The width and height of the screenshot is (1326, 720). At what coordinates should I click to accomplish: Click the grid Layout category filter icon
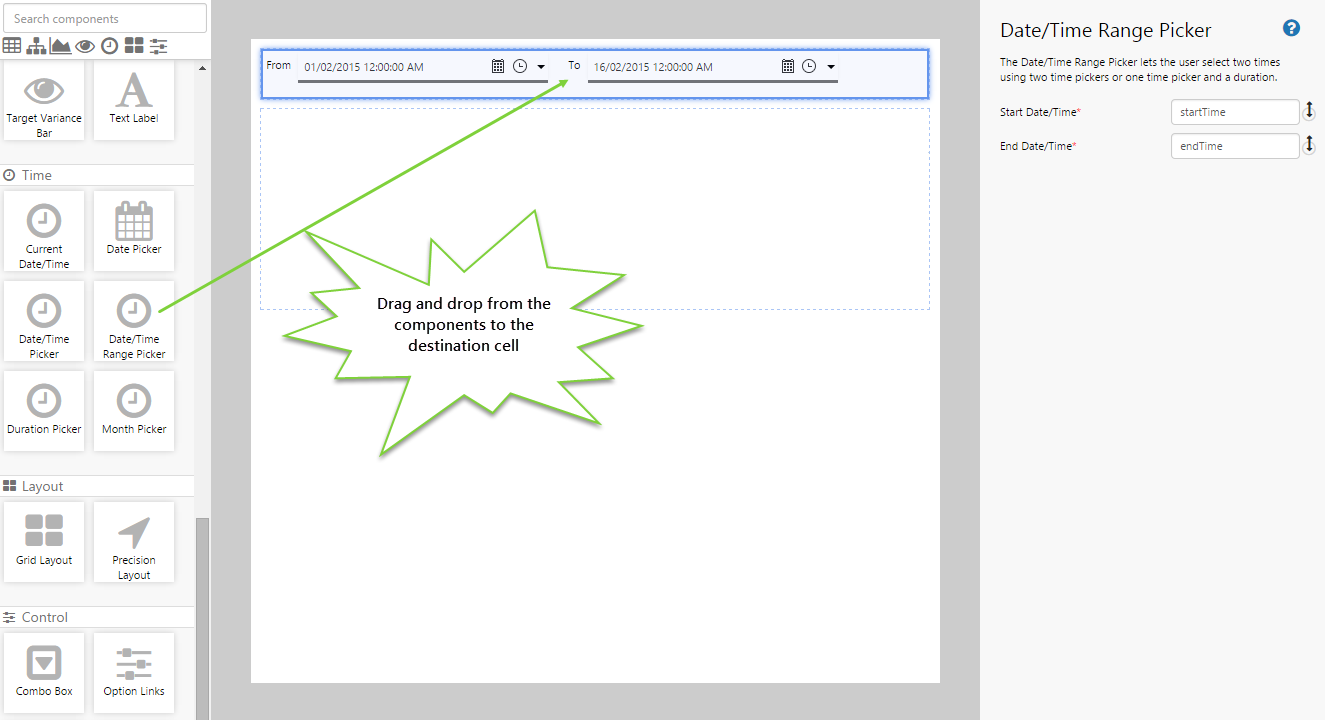[134, 46]
